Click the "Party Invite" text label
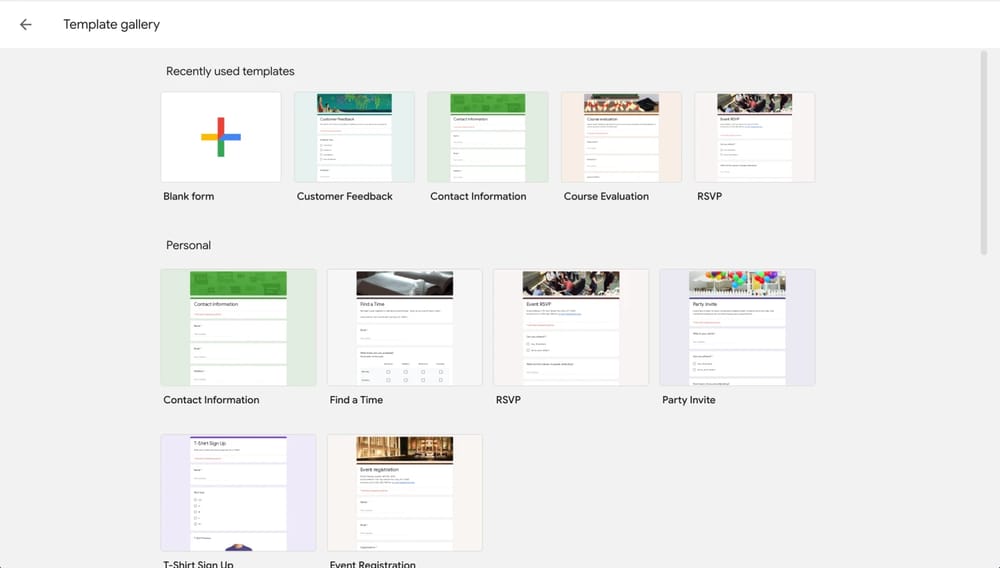The width and height of the screenshot is (1000, 568). coord(689,400)
